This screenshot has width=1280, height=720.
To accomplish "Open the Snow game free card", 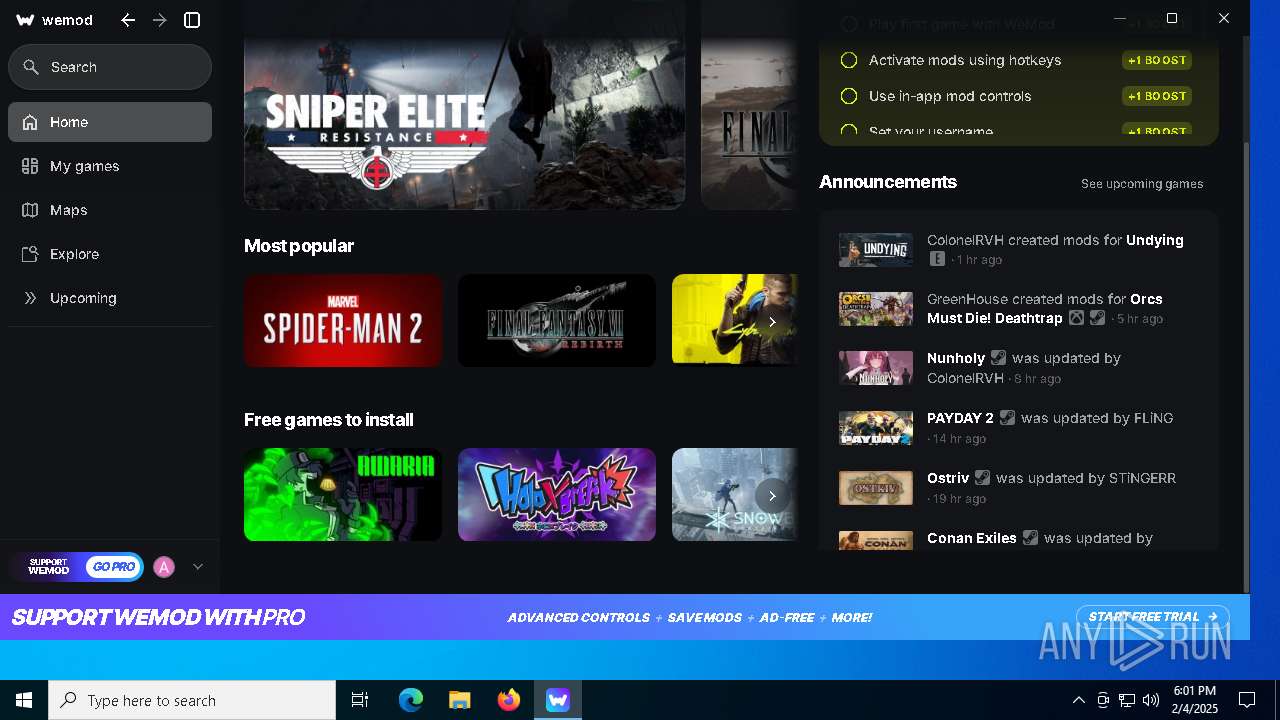I will (735, 495).
